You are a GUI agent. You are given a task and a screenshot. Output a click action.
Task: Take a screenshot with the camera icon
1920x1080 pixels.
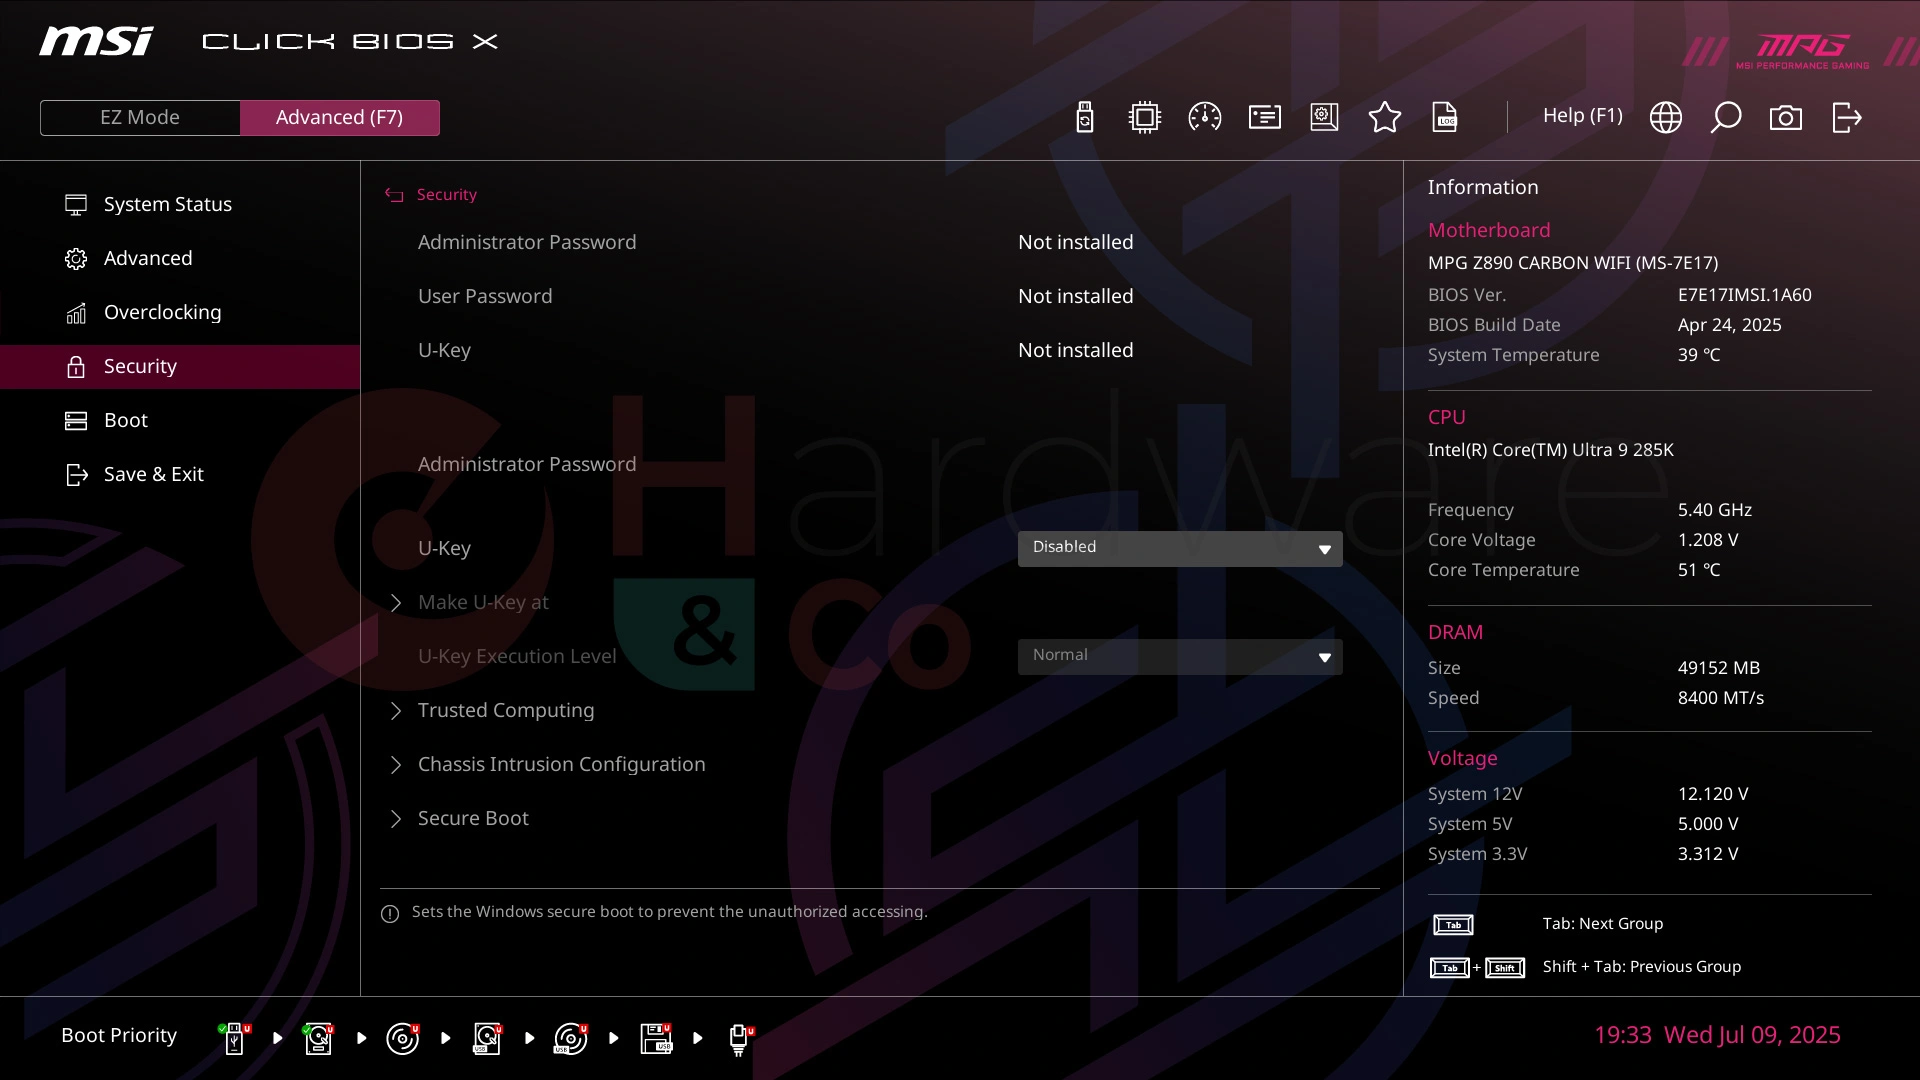coord(1785,118)
